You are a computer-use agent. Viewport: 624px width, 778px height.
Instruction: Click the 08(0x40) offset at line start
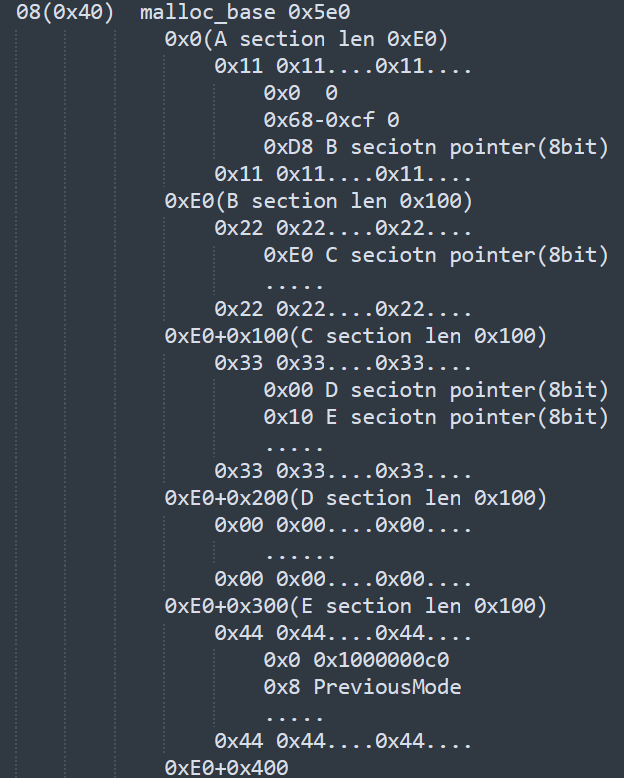click(x=65, y=13)
